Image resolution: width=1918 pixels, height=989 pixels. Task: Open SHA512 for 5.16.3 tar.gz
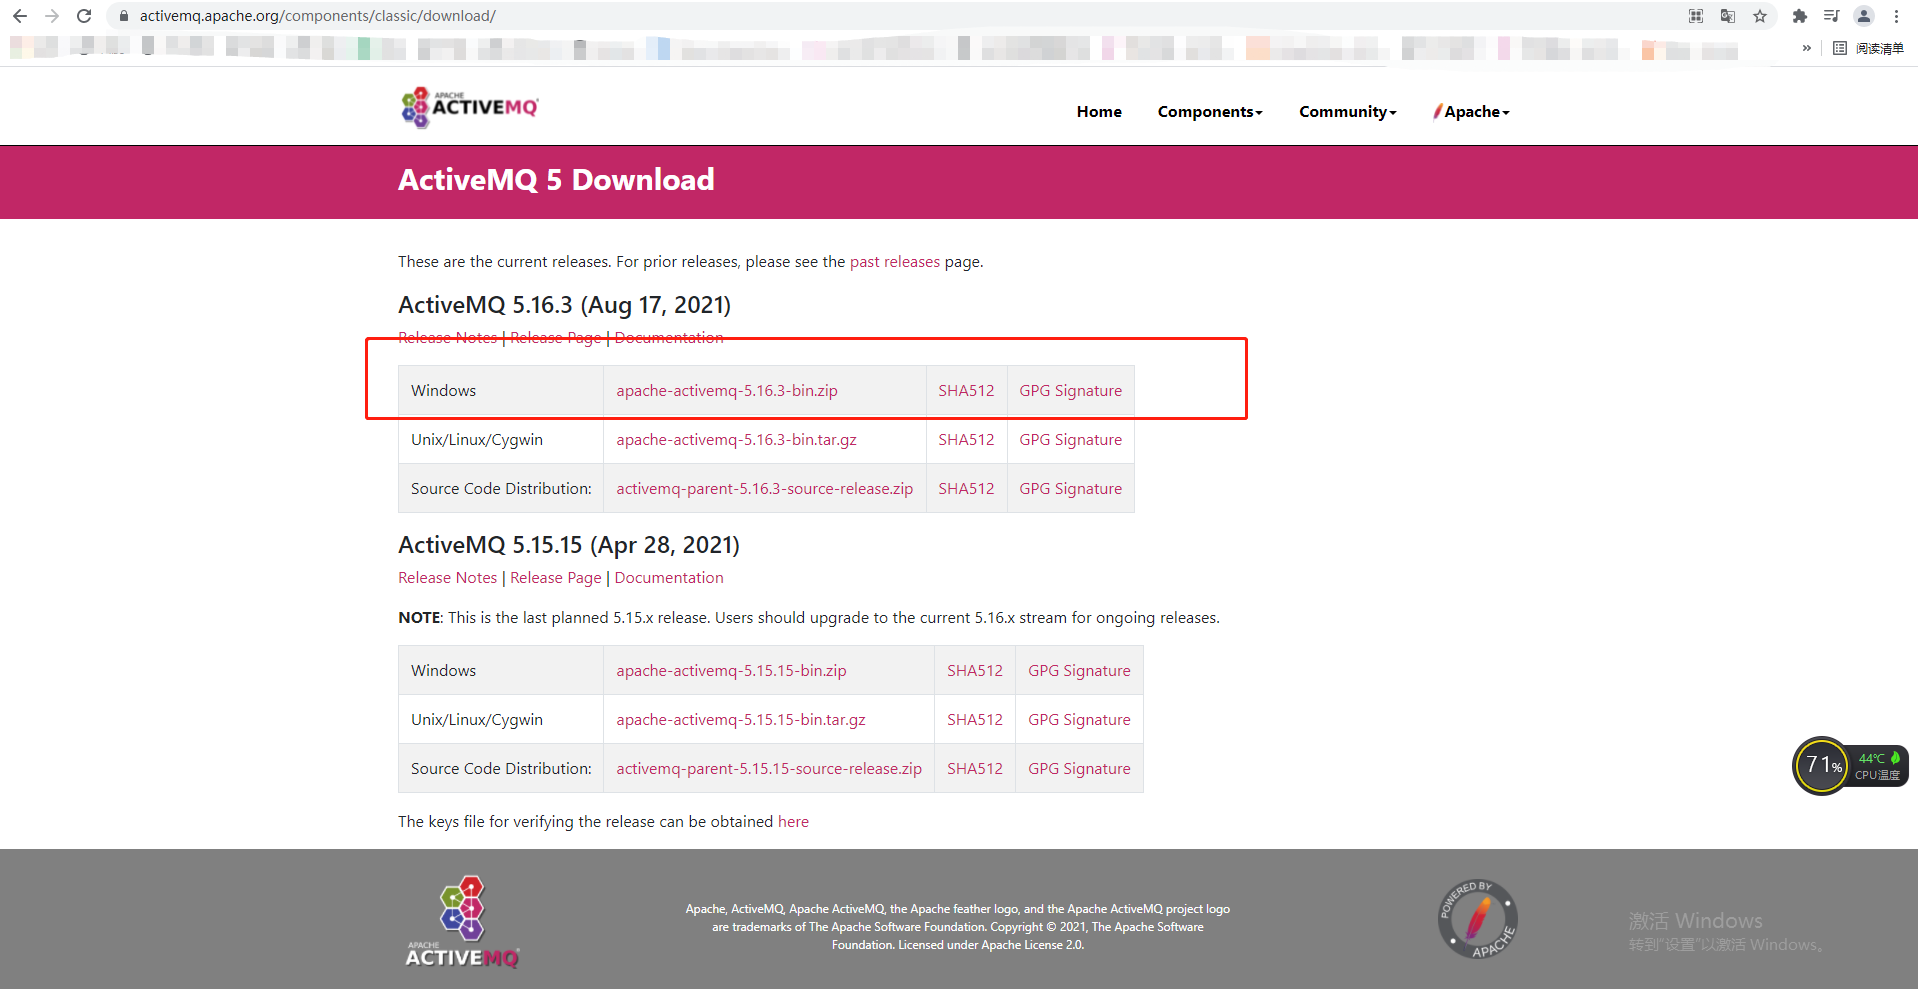[x=966, y=440]
